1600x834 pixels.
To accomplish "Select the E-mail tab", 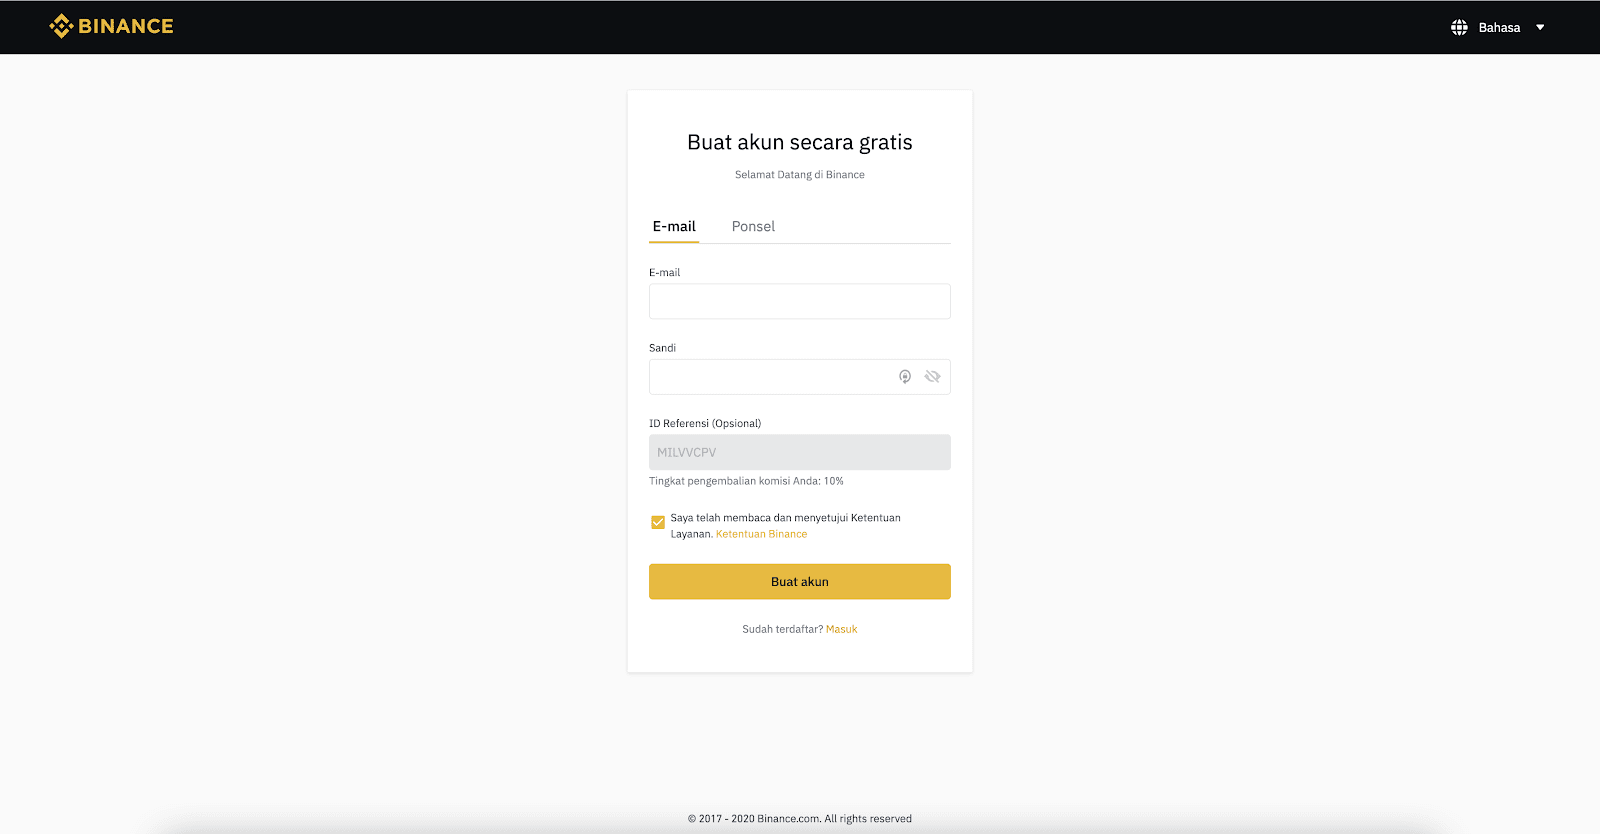I will (x=674, y=226).
